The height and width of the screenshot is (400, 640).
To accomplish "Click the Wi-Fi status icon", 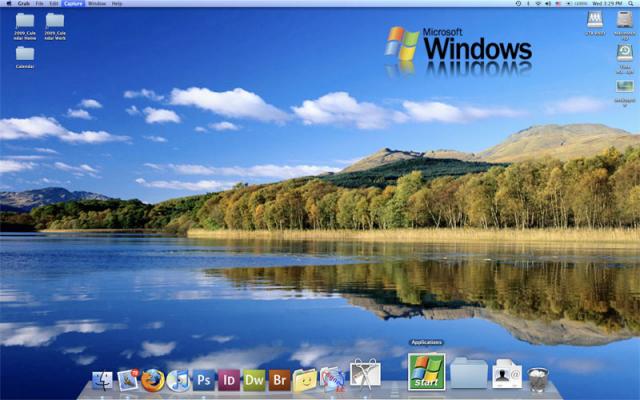I will pos(538,3).
